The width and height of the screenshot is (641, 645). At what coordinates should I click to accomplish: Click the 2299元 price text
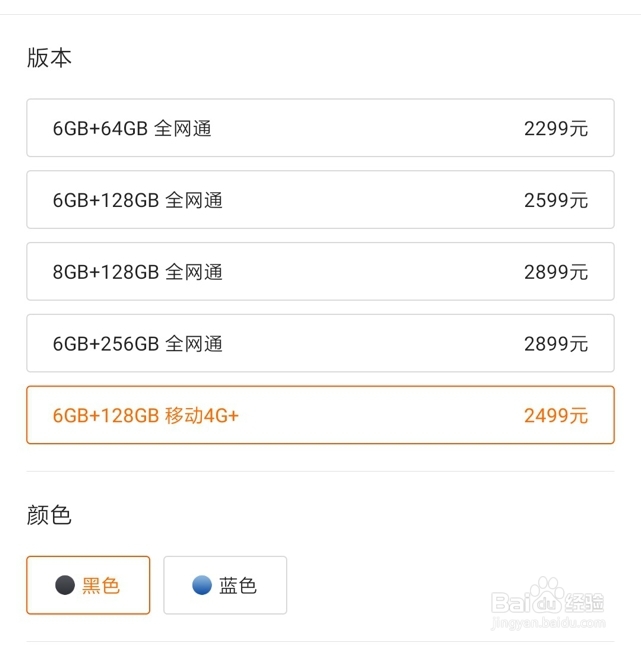pyautogui.click(x=556, y=128)
